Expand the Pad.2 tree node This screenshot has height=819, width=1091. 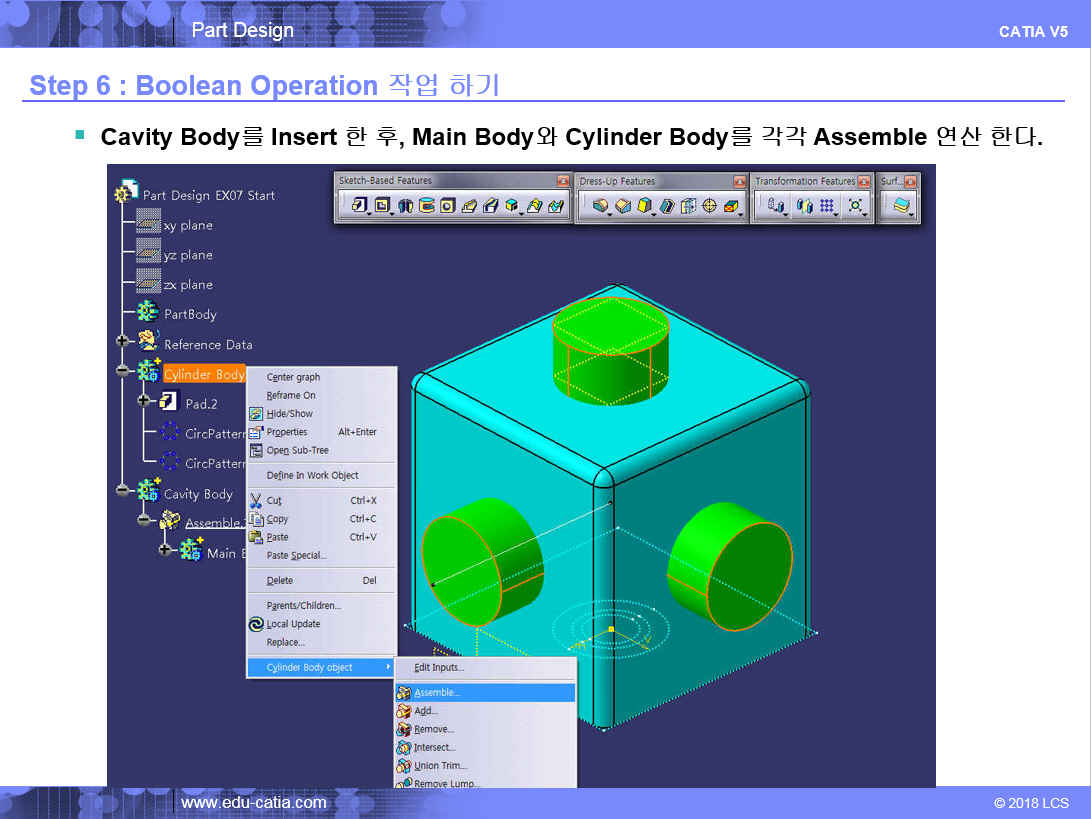point(144,401)
